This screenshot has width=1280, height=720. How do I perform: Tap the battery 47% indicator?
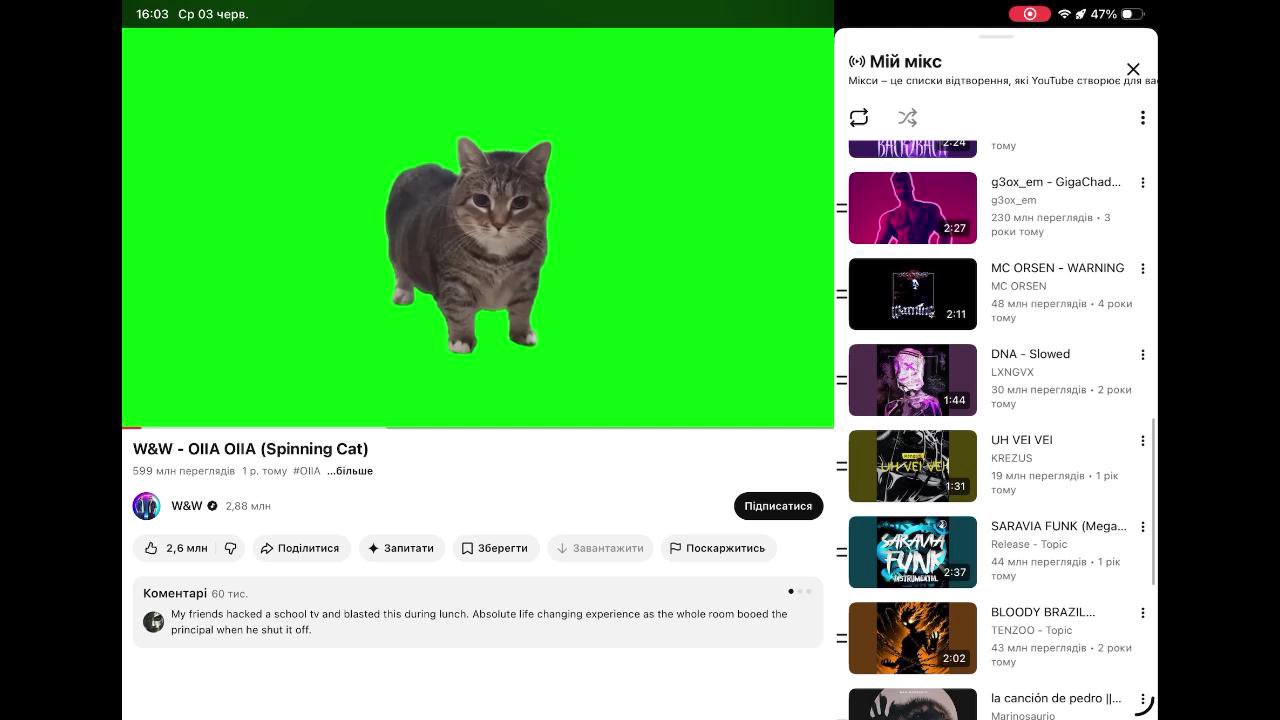tap(1117, 14)
